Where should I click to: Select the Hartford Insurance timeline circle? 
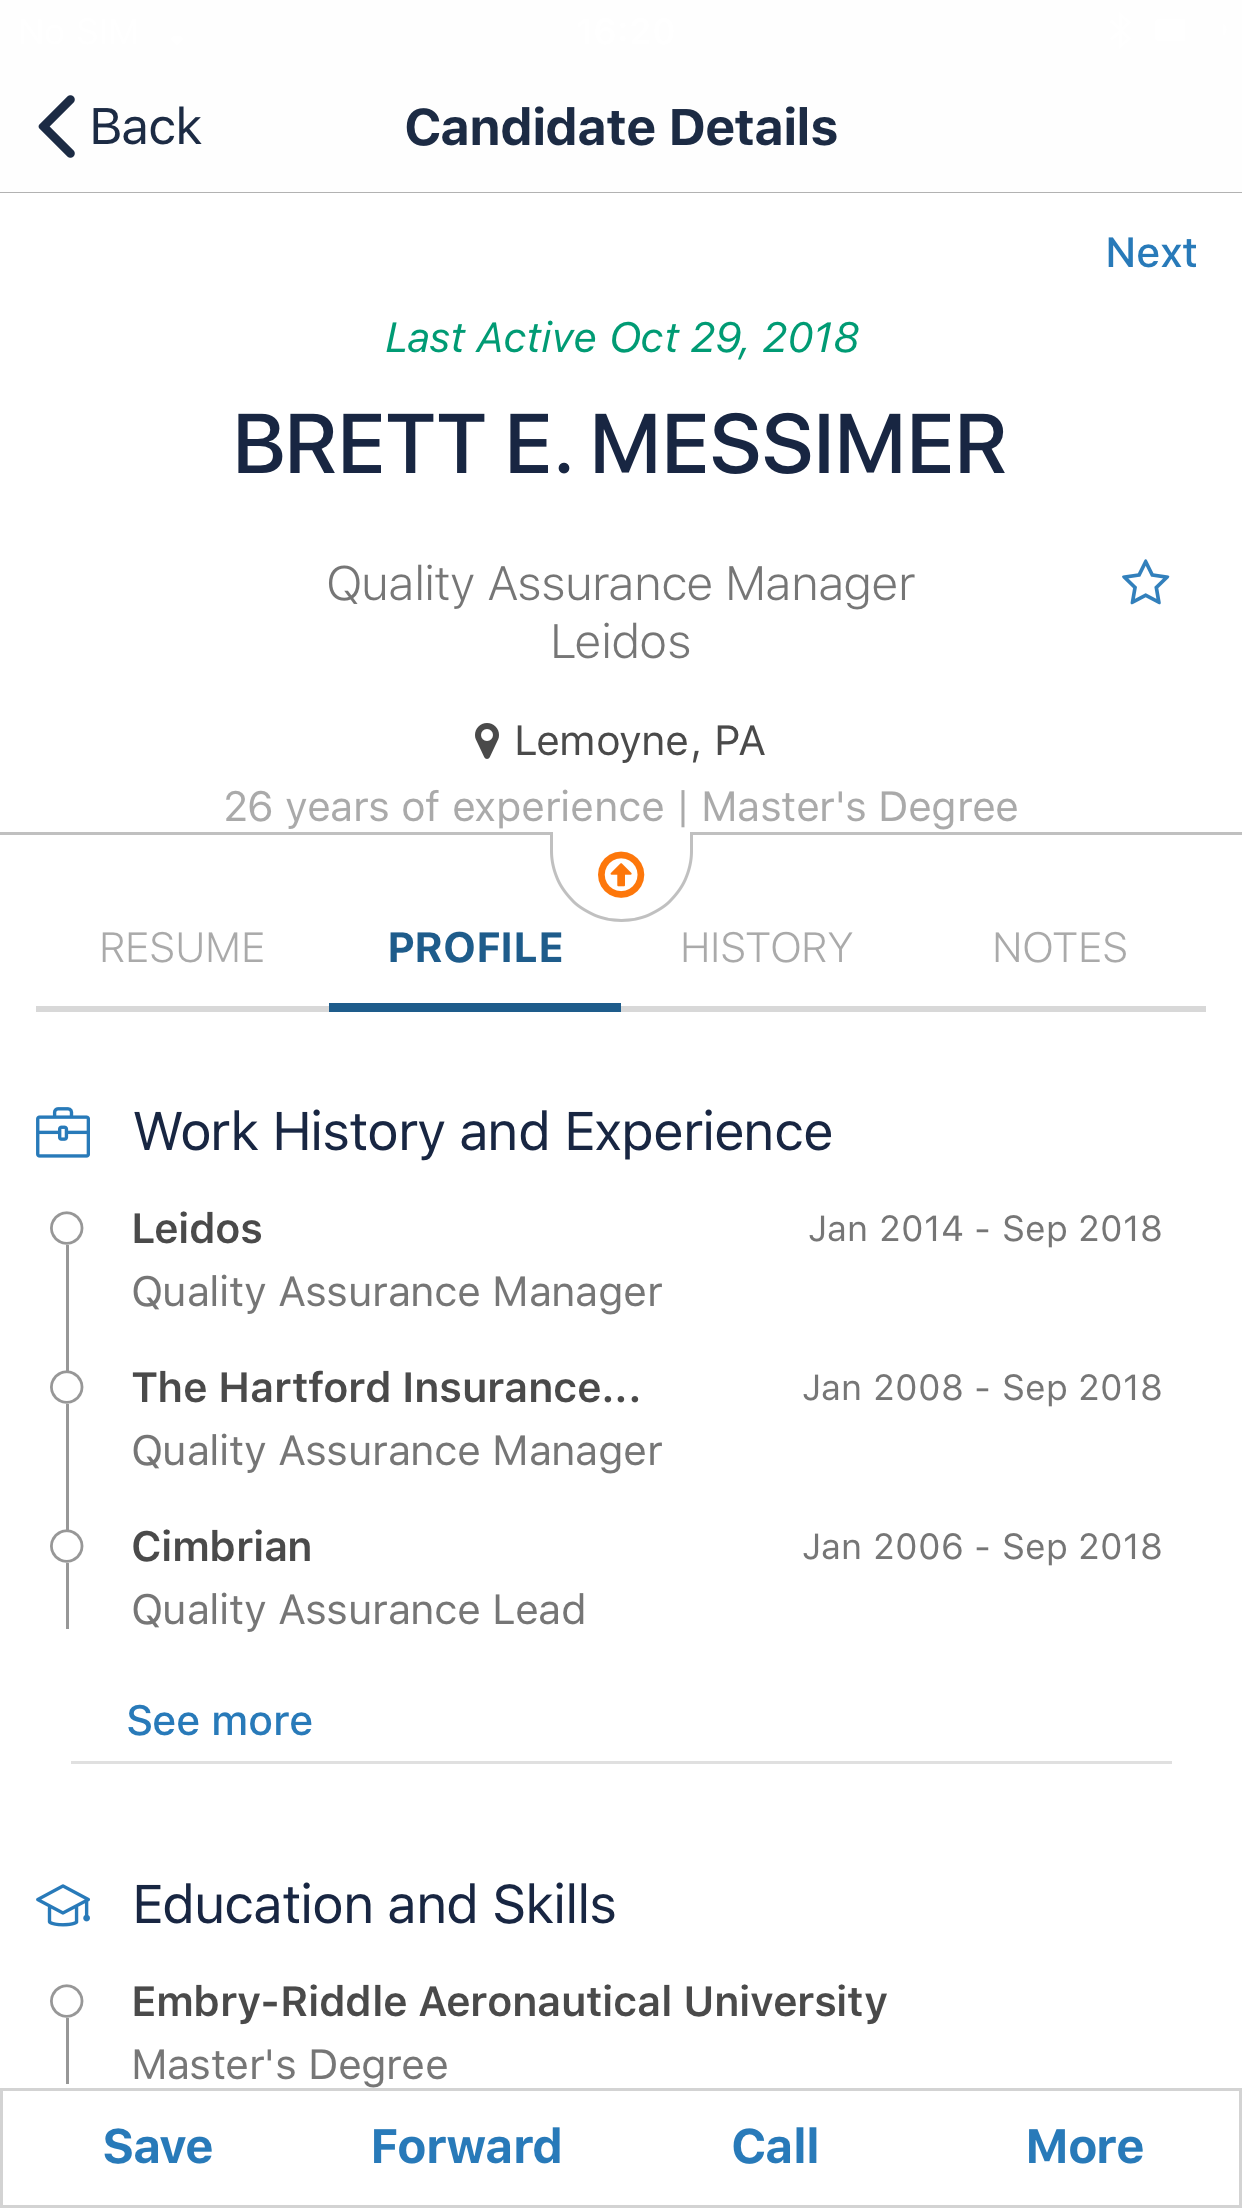(x=67, y=1387)
